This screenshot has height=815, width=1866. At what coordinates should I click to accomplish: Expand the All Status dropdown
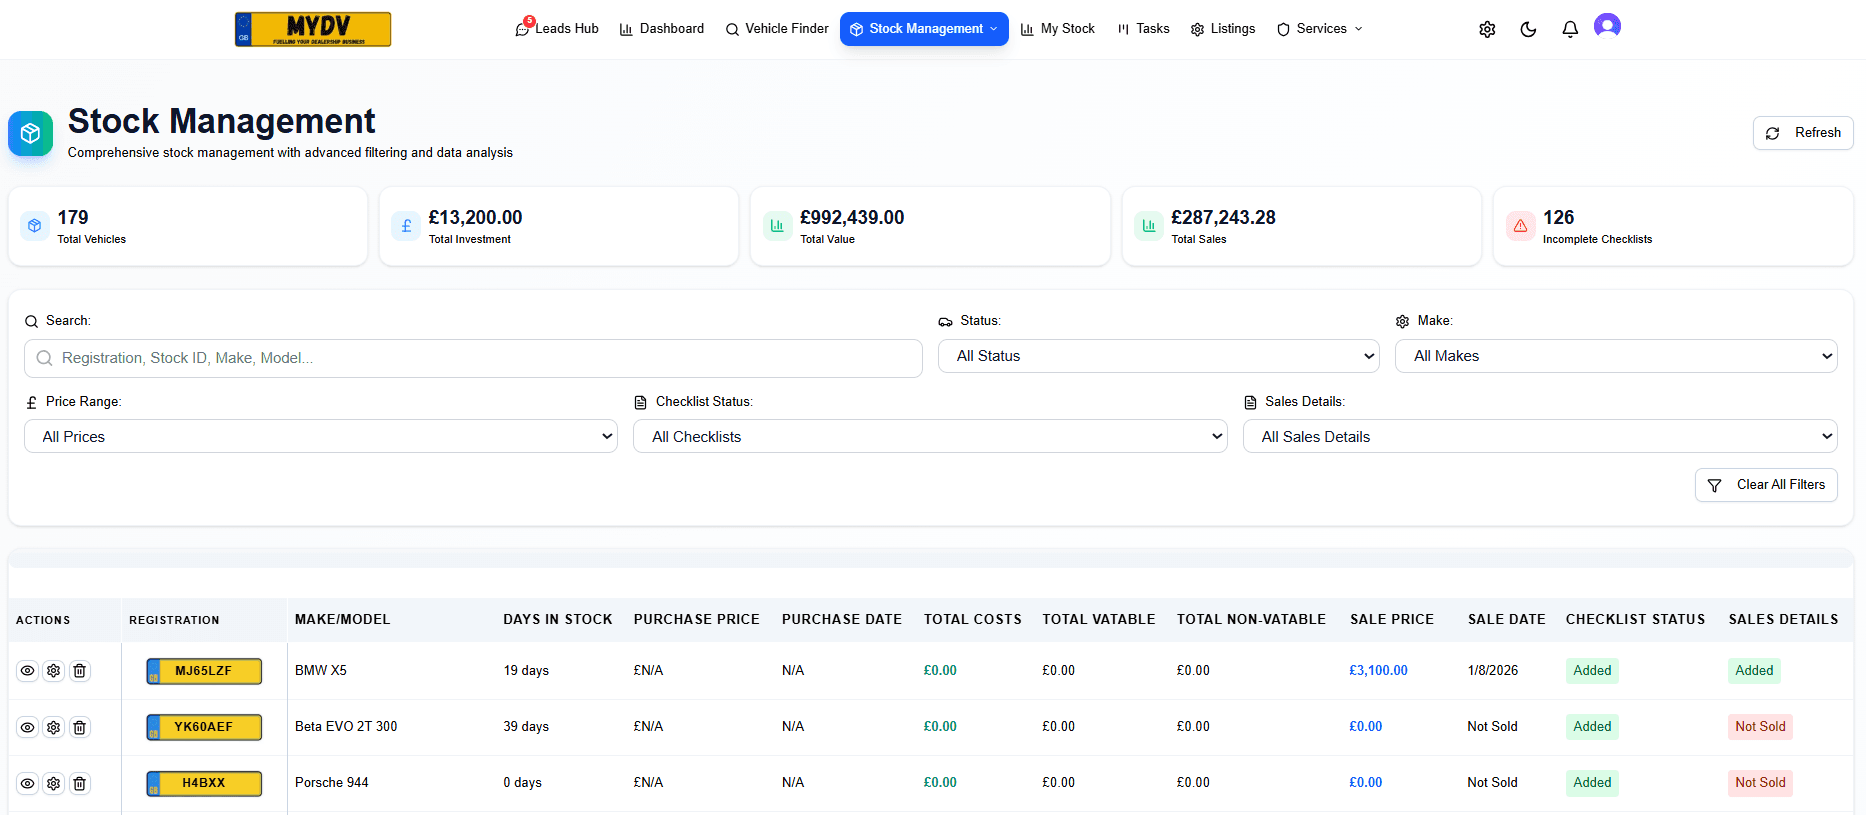(1159, 356)
